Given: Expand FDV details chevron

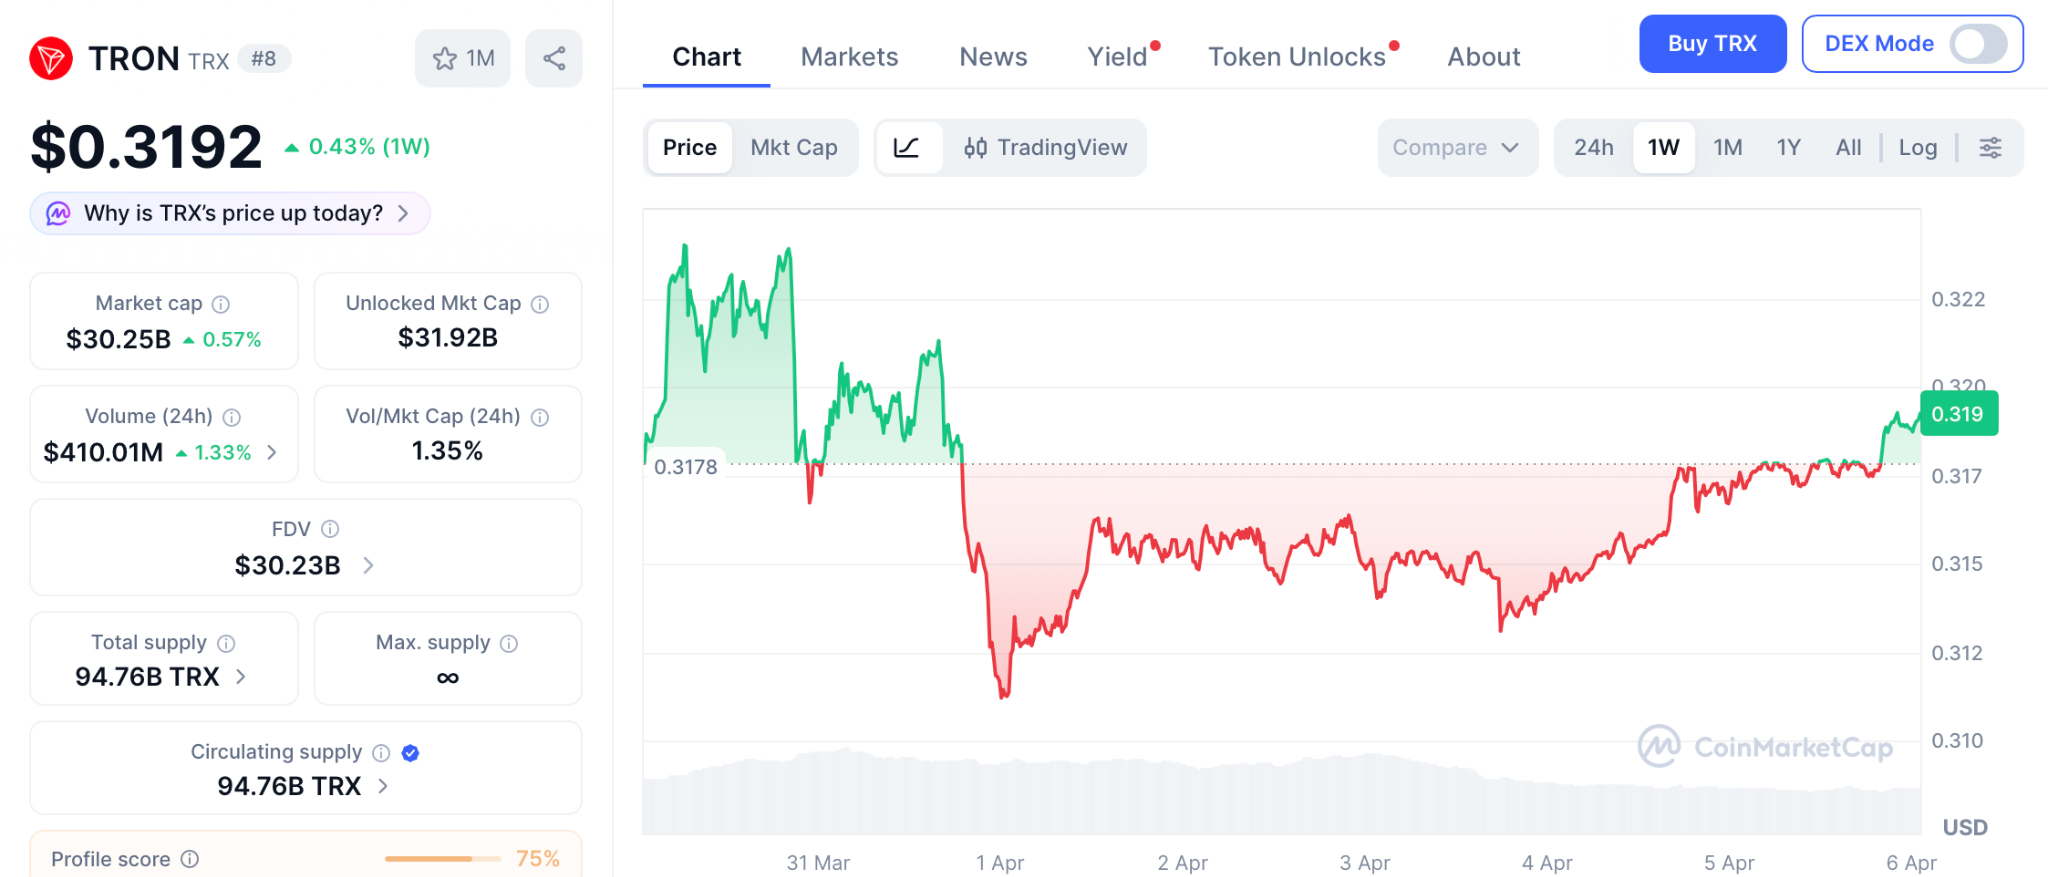Looking at the screenshot, I should [x=368, y=566].
